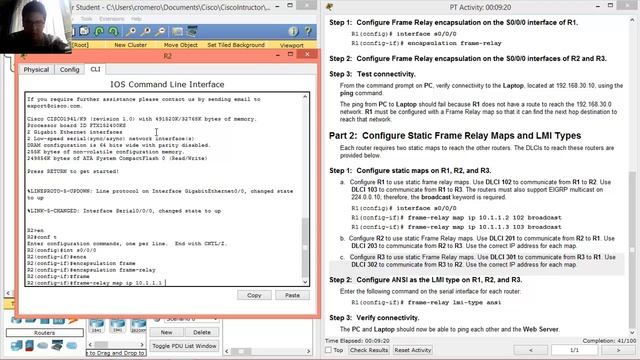
Task: Click Toggle PDU List Window button
Action: (184, 346)
